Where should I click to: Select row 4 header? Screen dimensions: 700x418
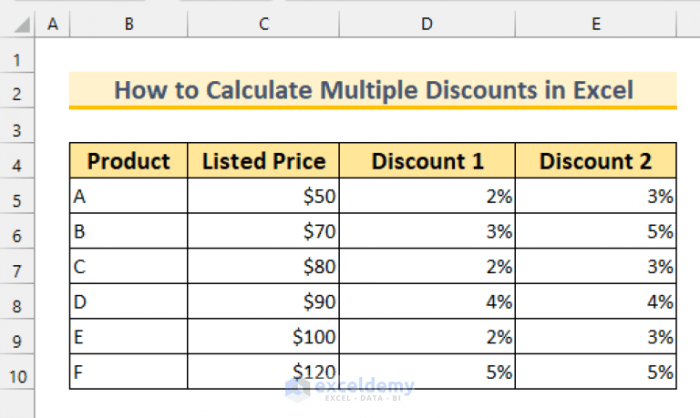(x=17, y=162)
